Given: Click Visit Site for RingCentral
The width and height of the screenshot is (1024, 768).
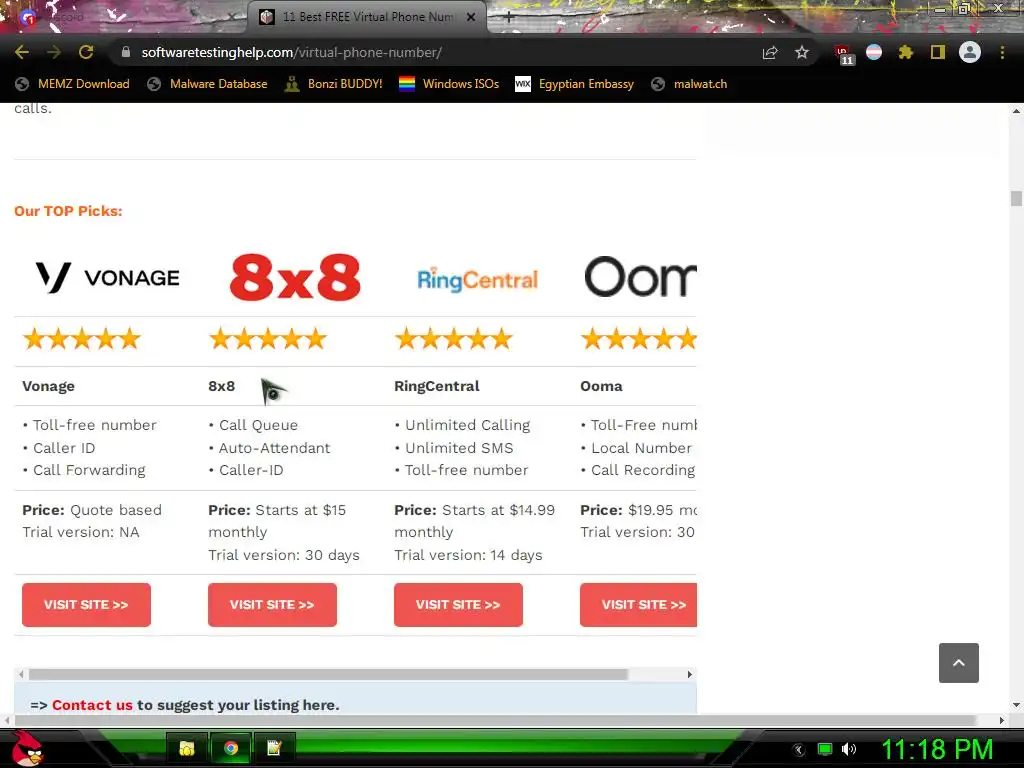Looking at the screenshot, I should tap(458, 605).
